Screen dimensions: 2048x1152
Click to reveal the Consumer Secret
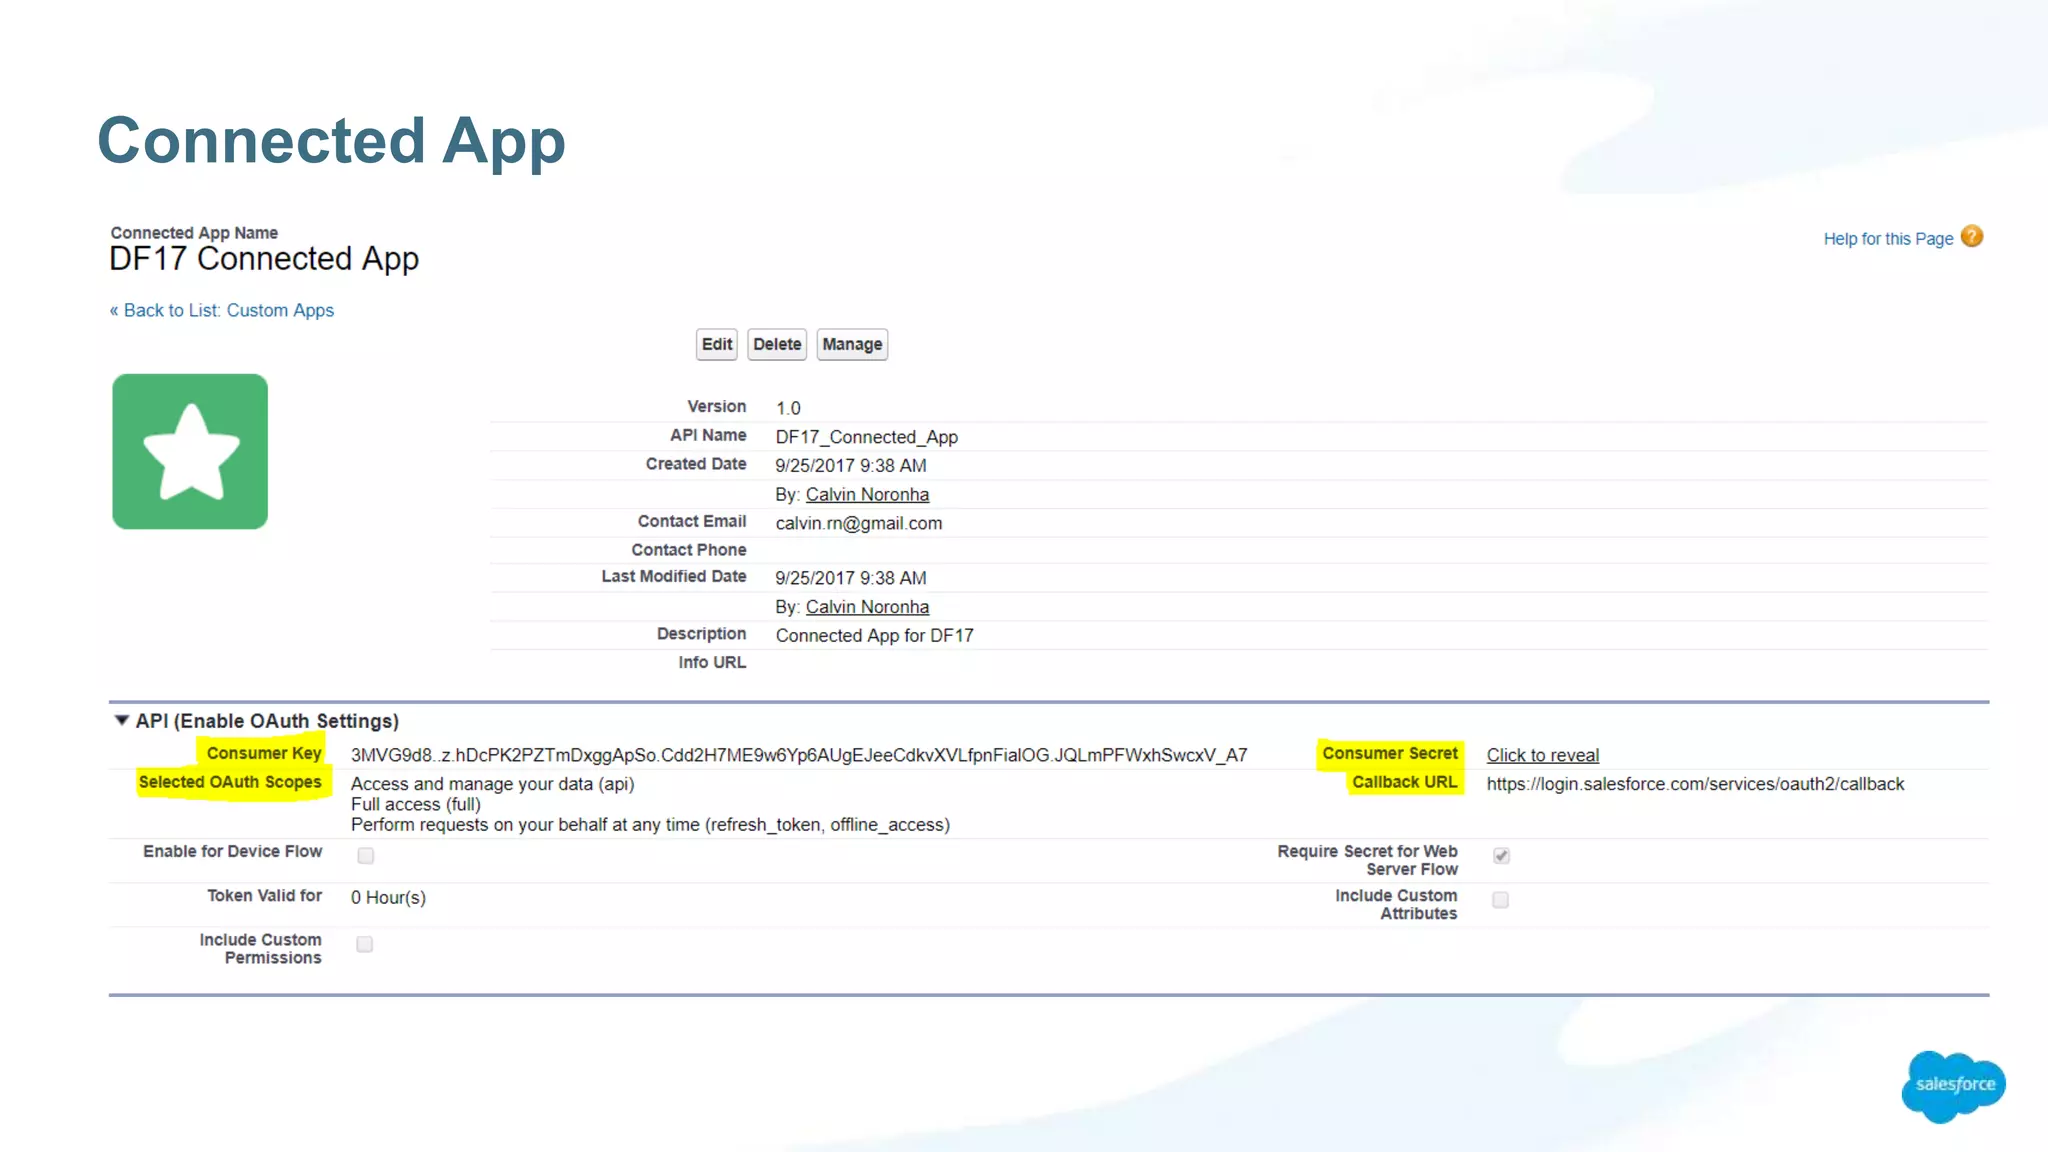click(1542, 755)
